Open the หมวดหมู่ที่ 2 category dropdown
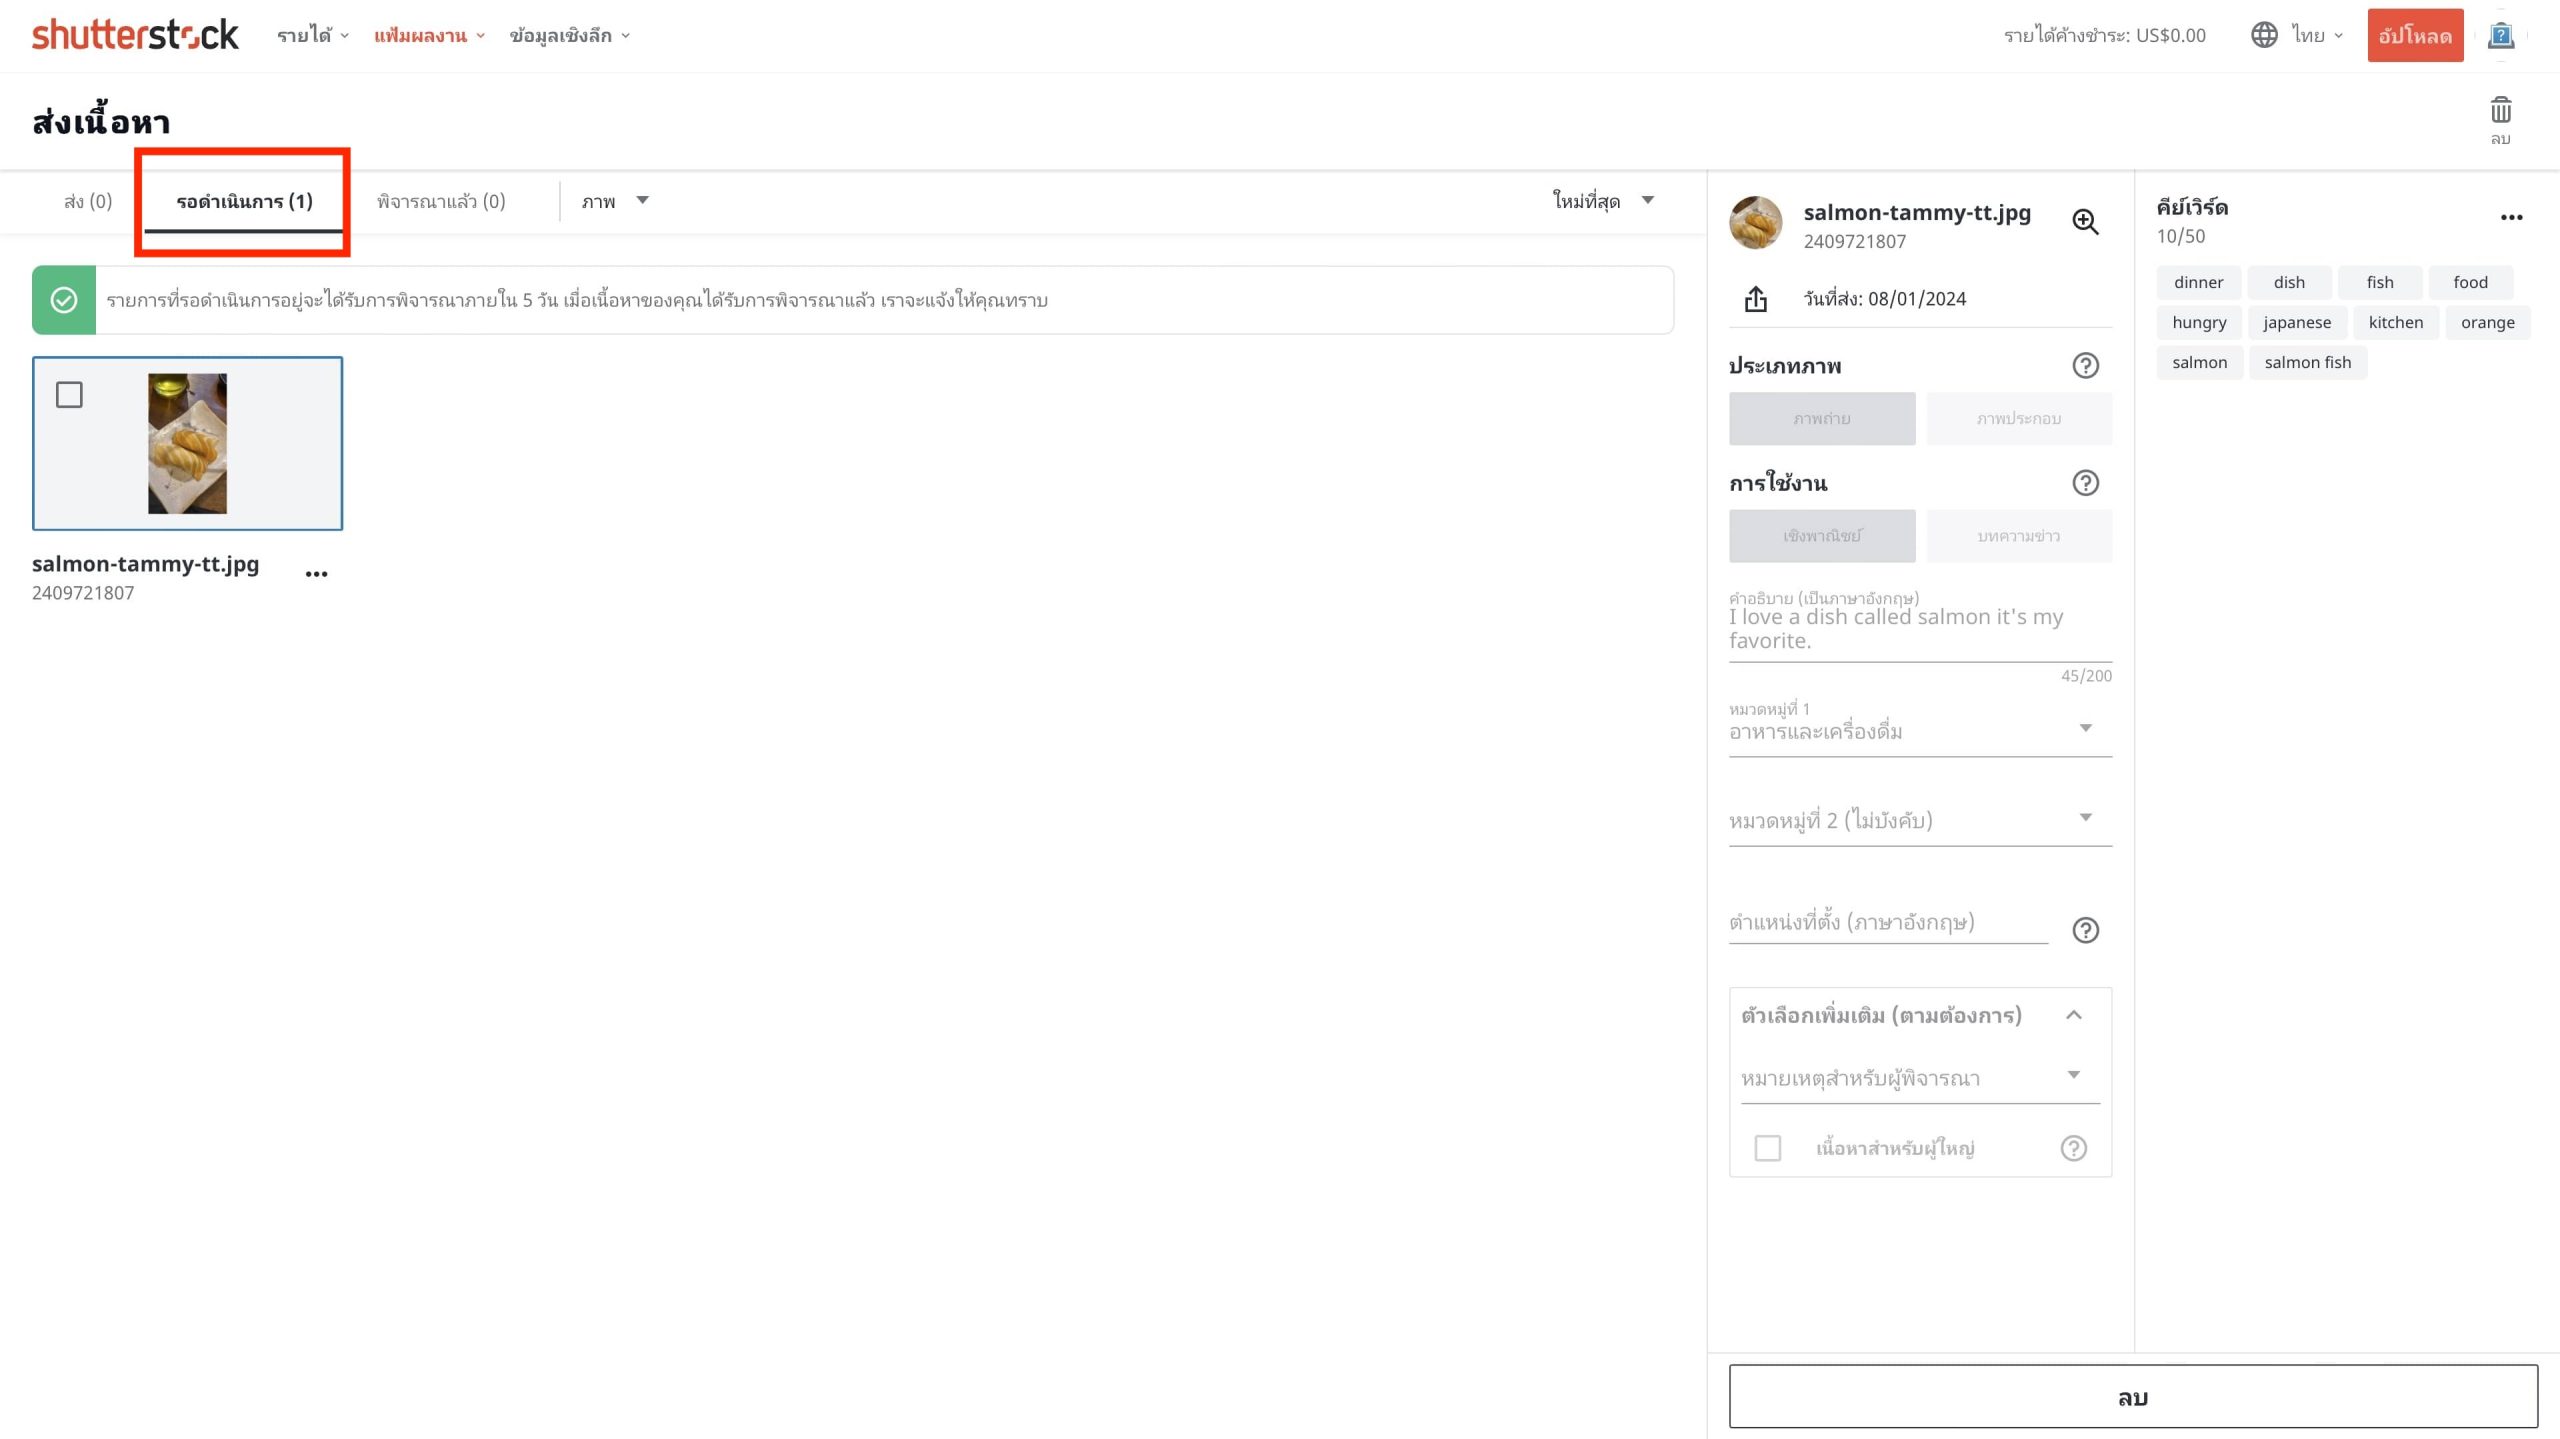The width and height of the screenshot is (2560, 1439). click(x=1919, y=820)
